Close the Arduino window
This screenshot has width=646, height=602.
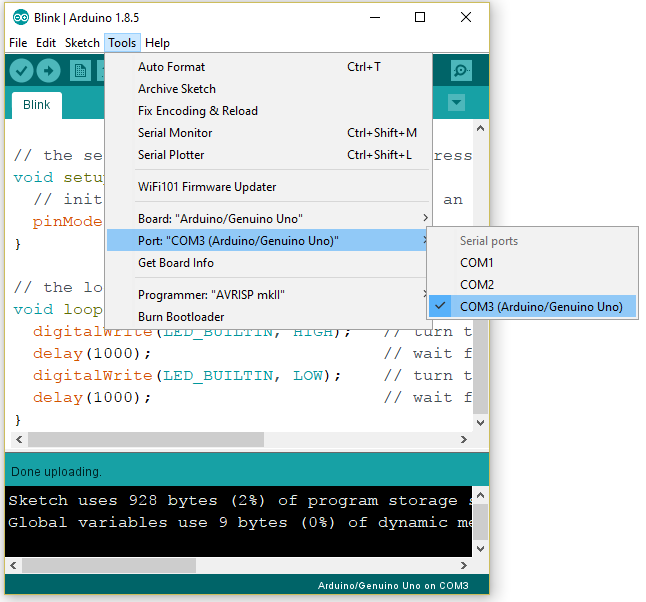point(466,17)
